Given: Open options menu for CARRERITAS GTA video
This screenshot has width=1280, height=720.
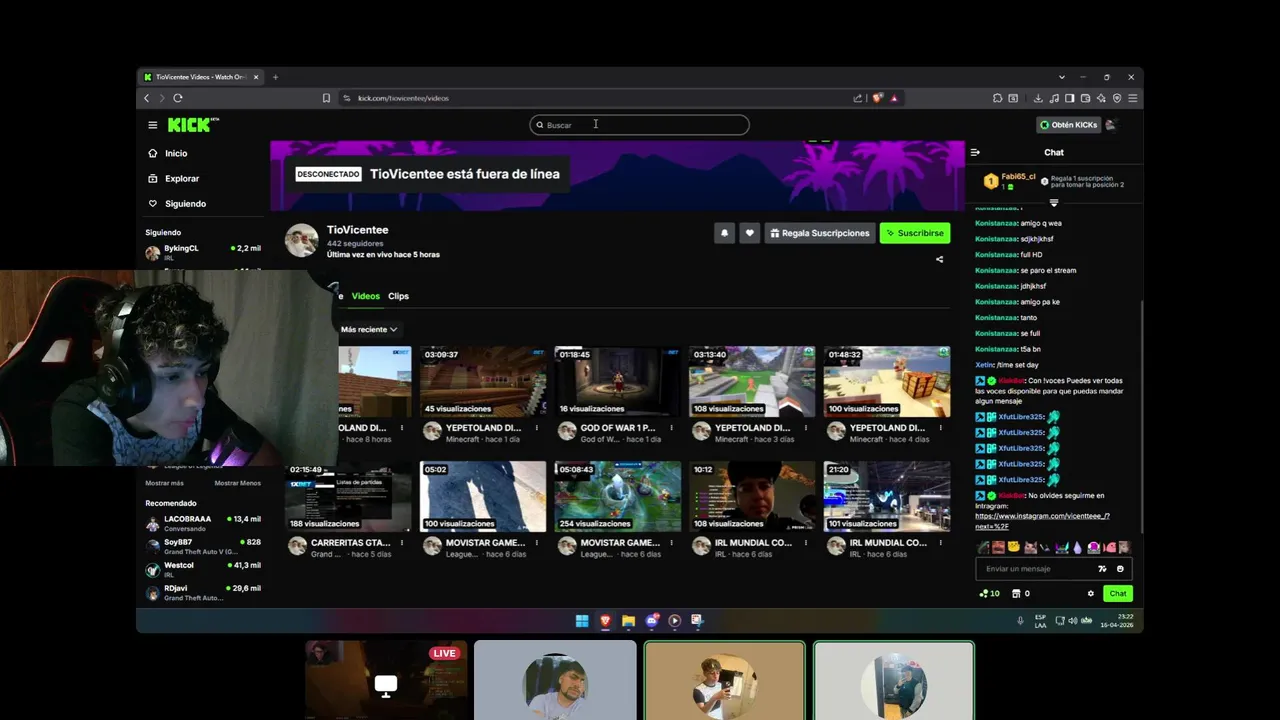Looking at the screenshot, I should coord(402,543).
